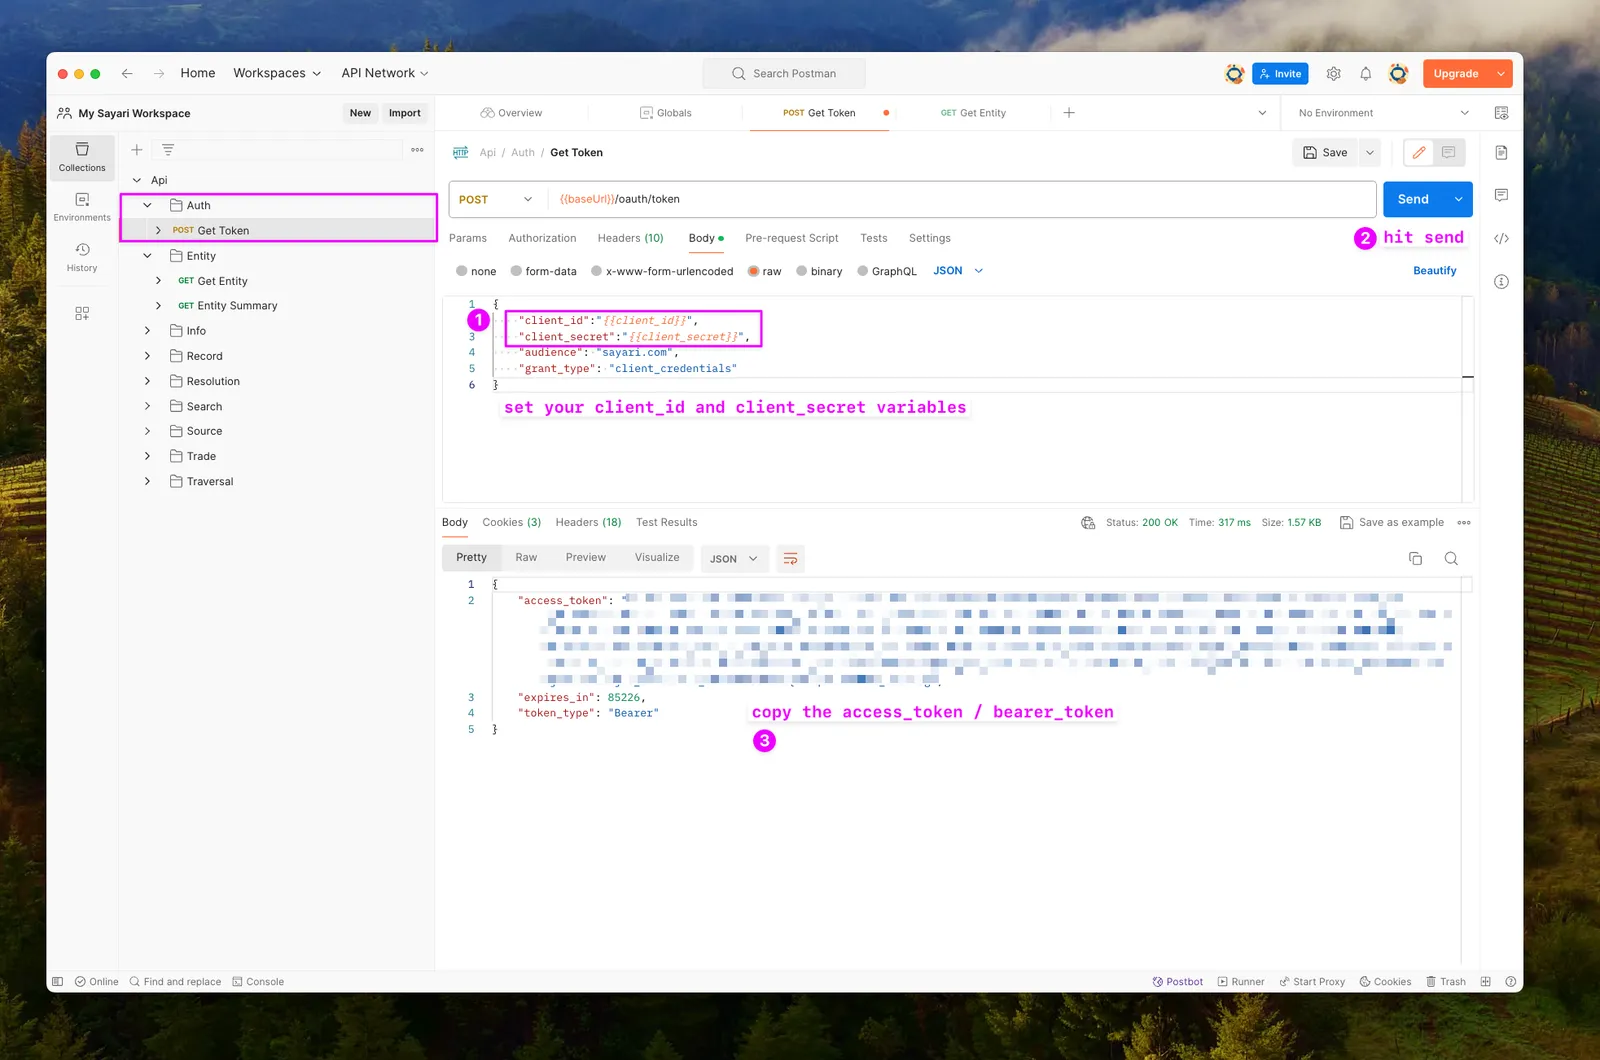Select the binary body option

(x=819, y=271)
